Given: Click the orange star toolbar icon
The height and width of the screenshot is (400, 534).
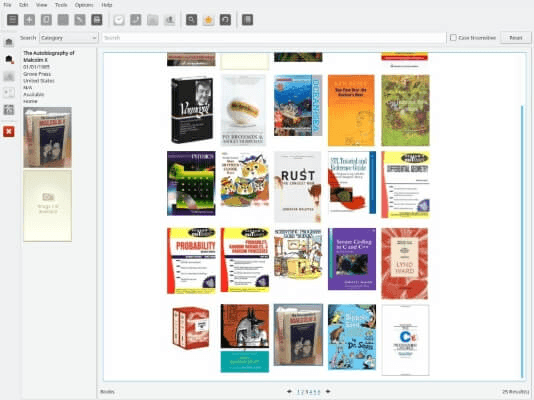Looking at the screenshot, I should (x=208, y=20).
